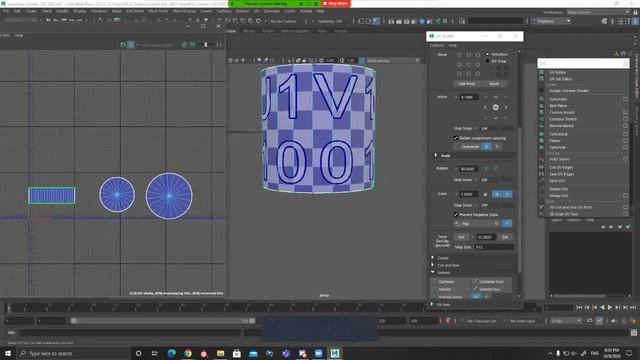Click the Set texel density button
This screenshot has height=360, width=640.
click(x=505, y=237)
